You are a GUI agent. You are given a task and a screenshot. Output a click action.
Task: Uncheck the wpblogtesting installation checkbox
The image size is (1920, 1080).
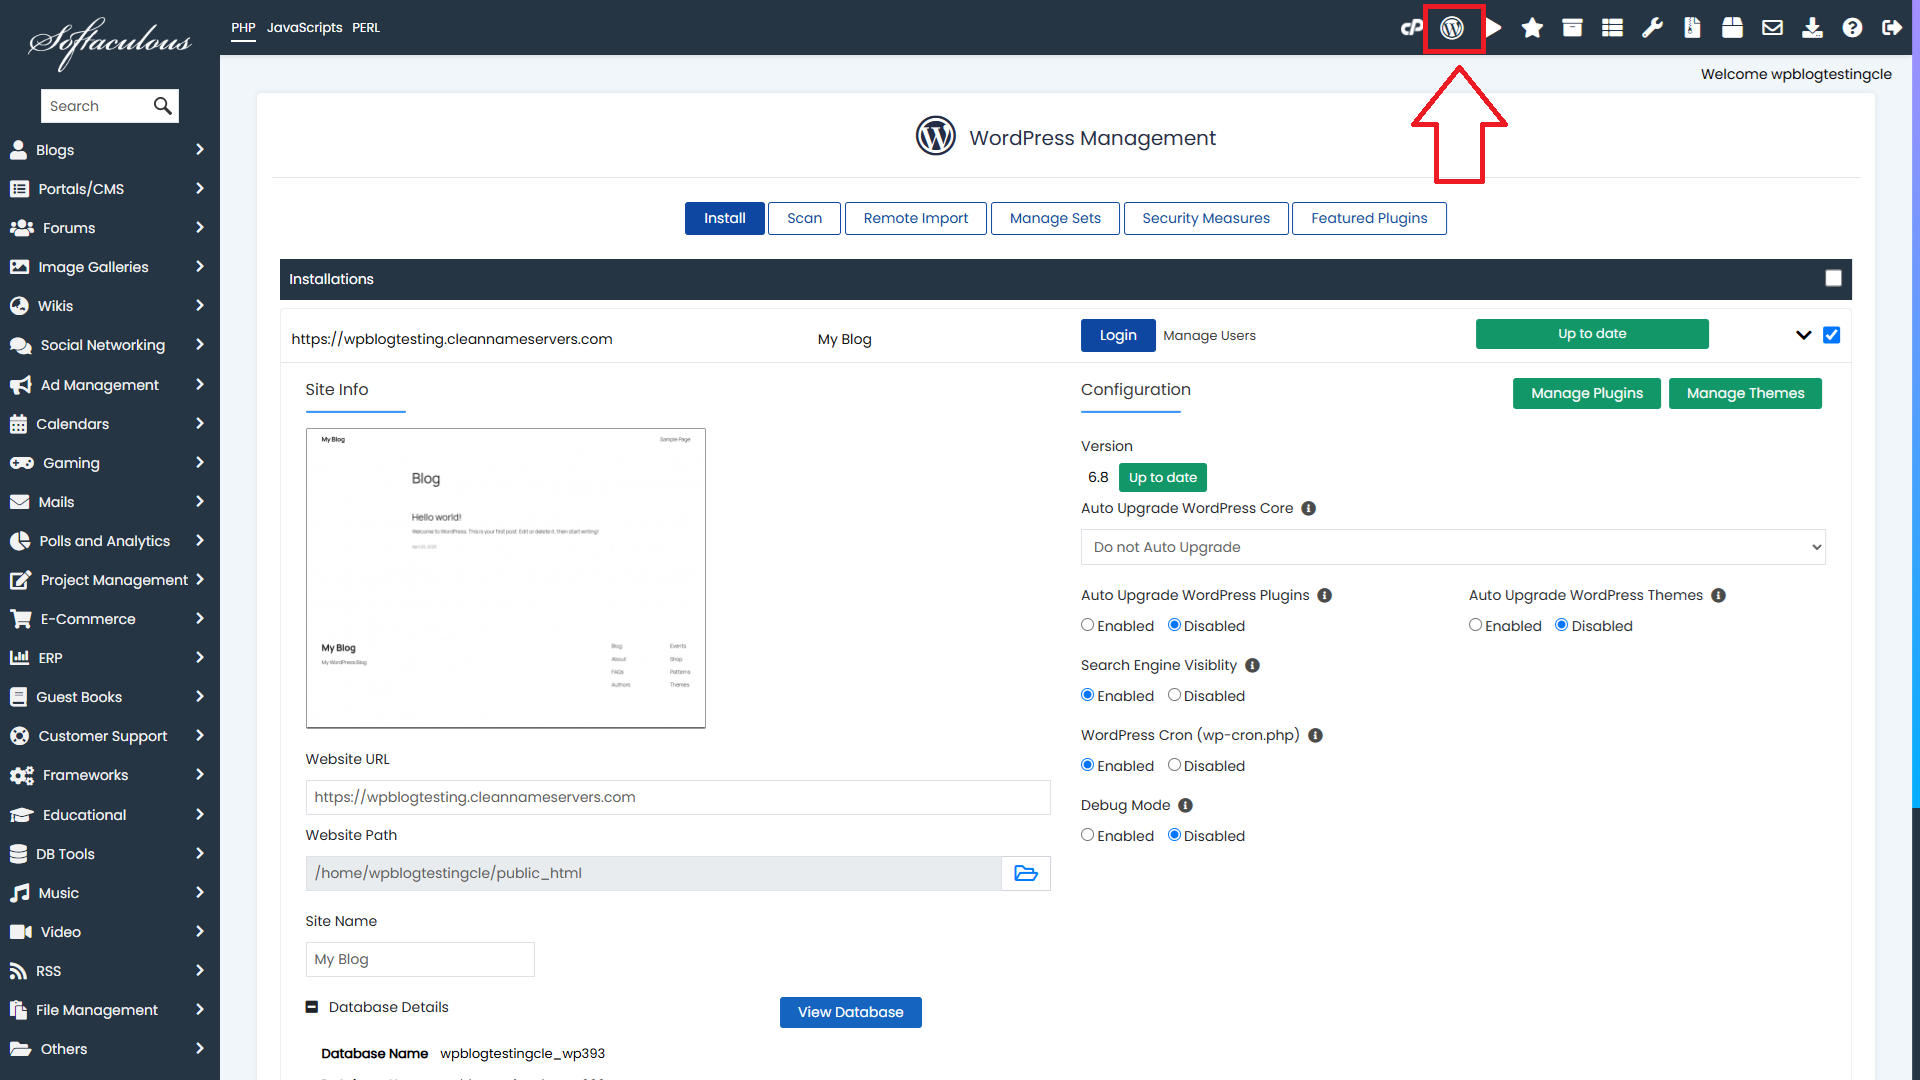point(1831,335)
